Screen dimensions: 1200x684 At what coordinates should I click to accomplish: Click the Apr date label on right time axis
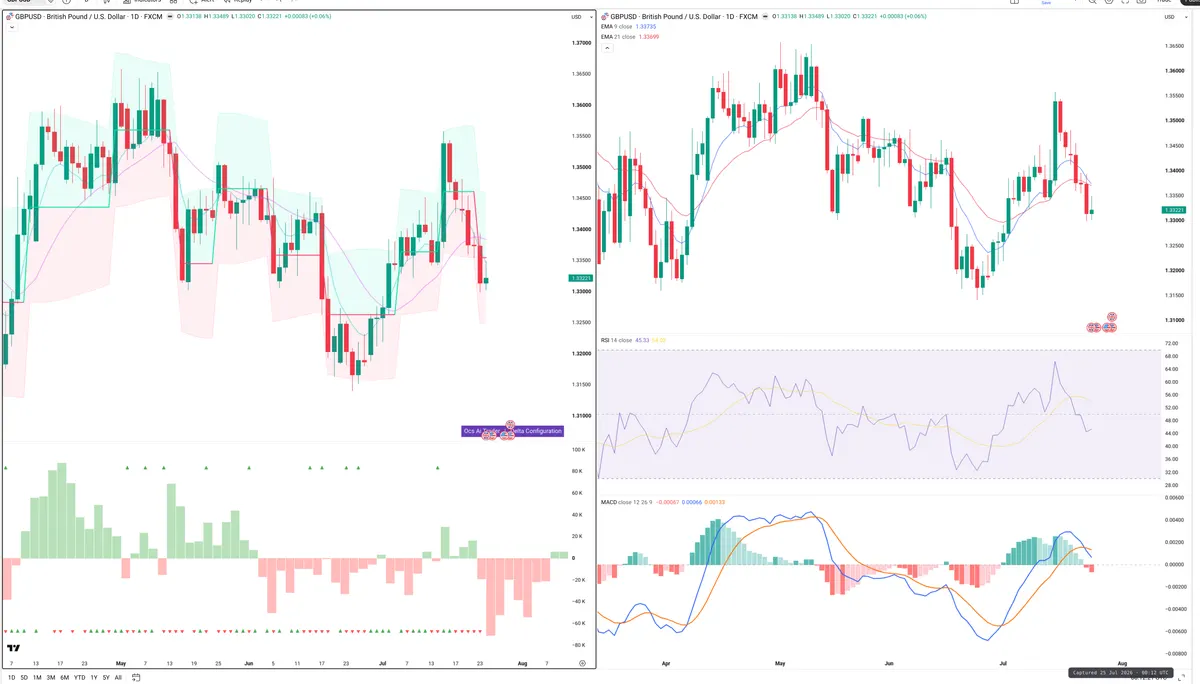pyautogui.click(x=666, y=663)
